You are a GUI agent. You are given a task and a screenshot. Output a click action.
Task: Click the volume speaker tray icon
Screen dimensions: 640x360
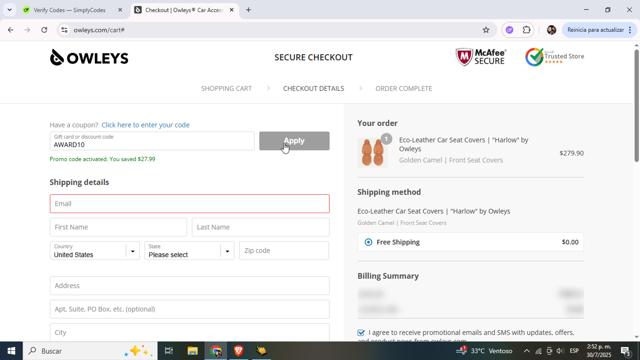point(560,351)
